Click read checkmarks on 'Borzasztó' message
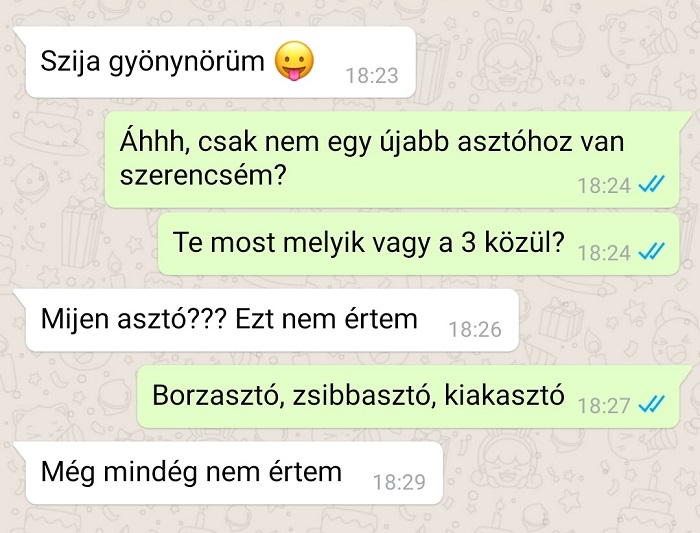This screenshot has height=533, width=700. 651,404
